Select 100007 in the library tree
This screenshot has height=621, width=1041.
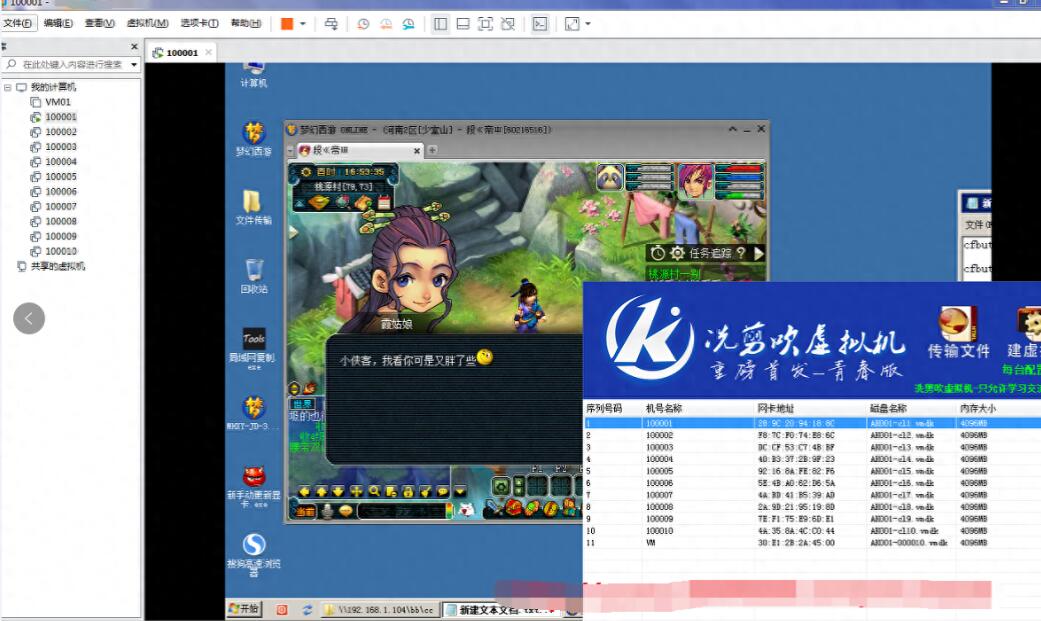(60, 207)
